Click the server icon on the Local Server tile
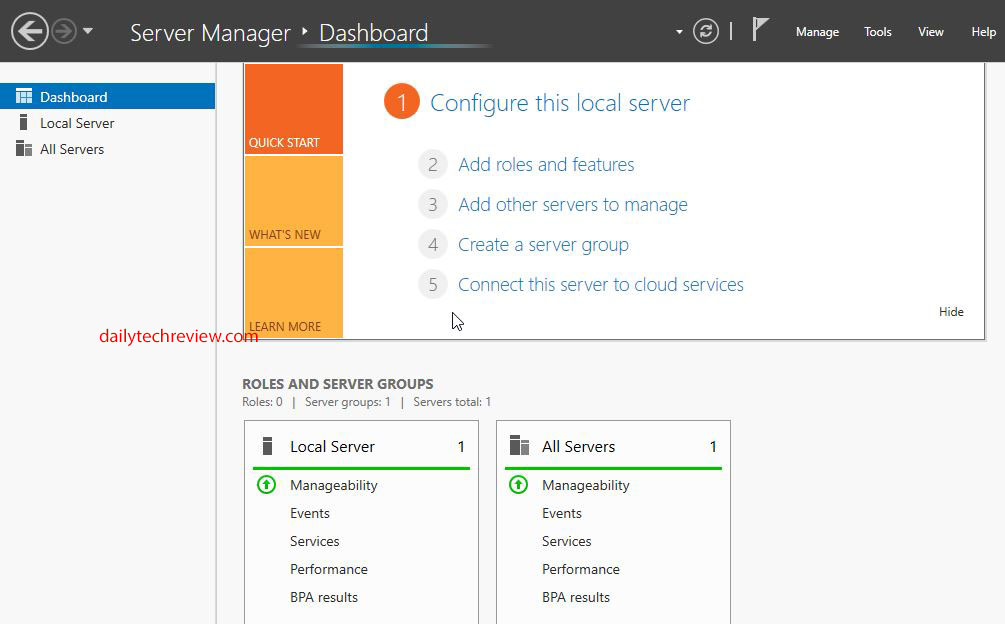 (266, 446)
